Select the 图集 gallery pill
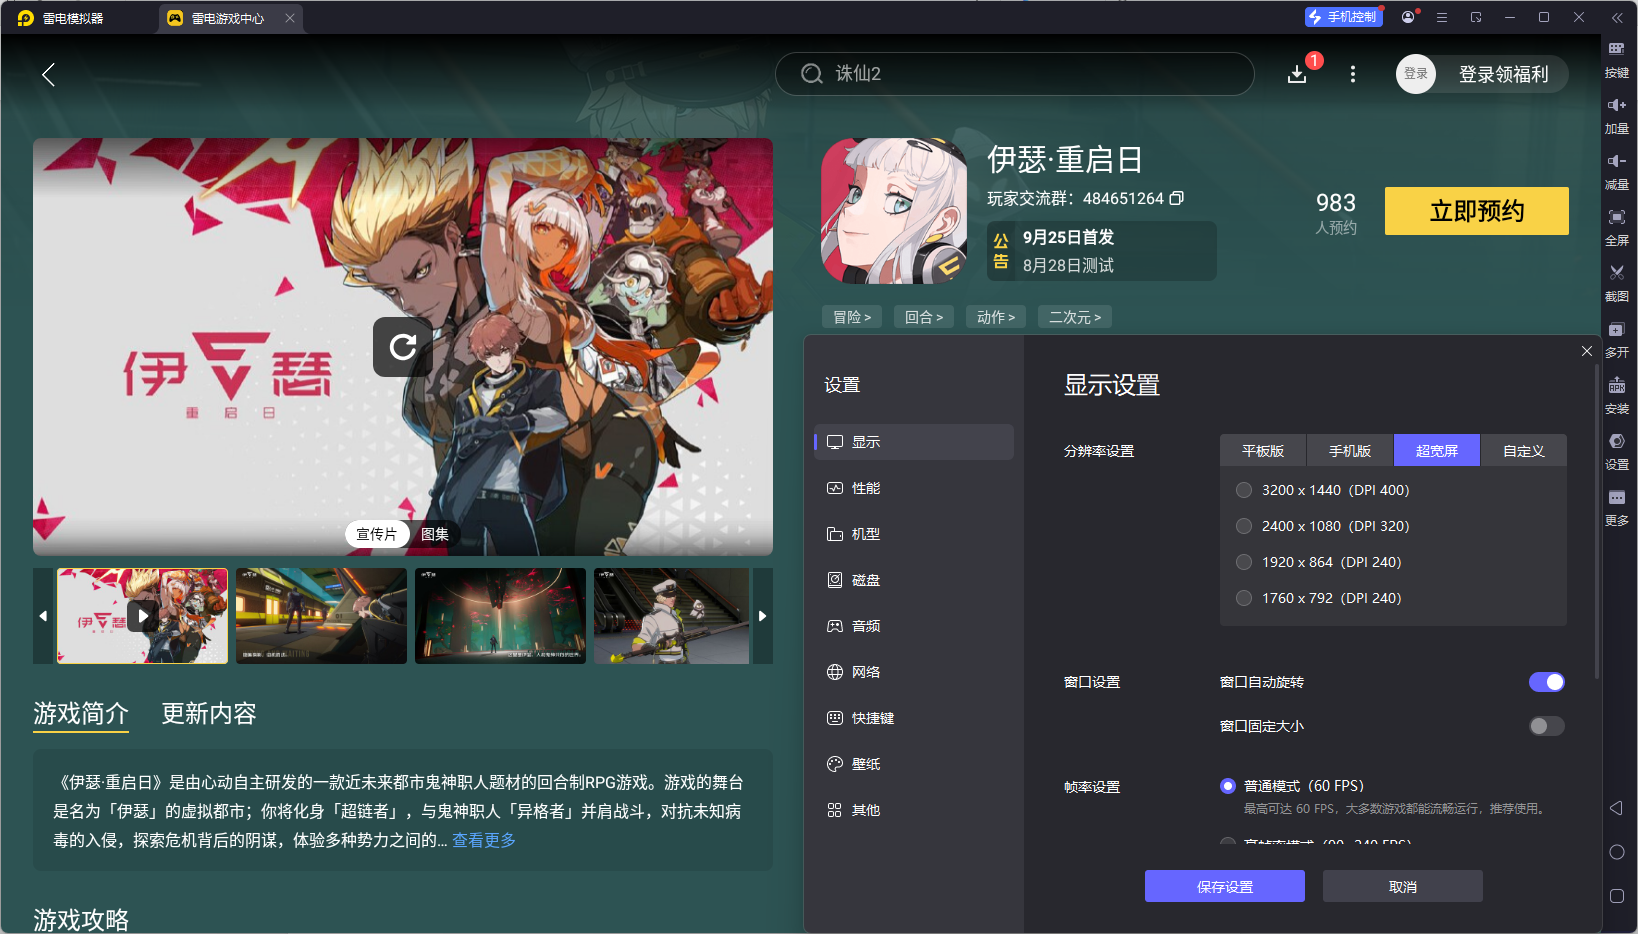The width and height of the screenshot is (1638, 934). pyautogui.click(x=435, y=534)
